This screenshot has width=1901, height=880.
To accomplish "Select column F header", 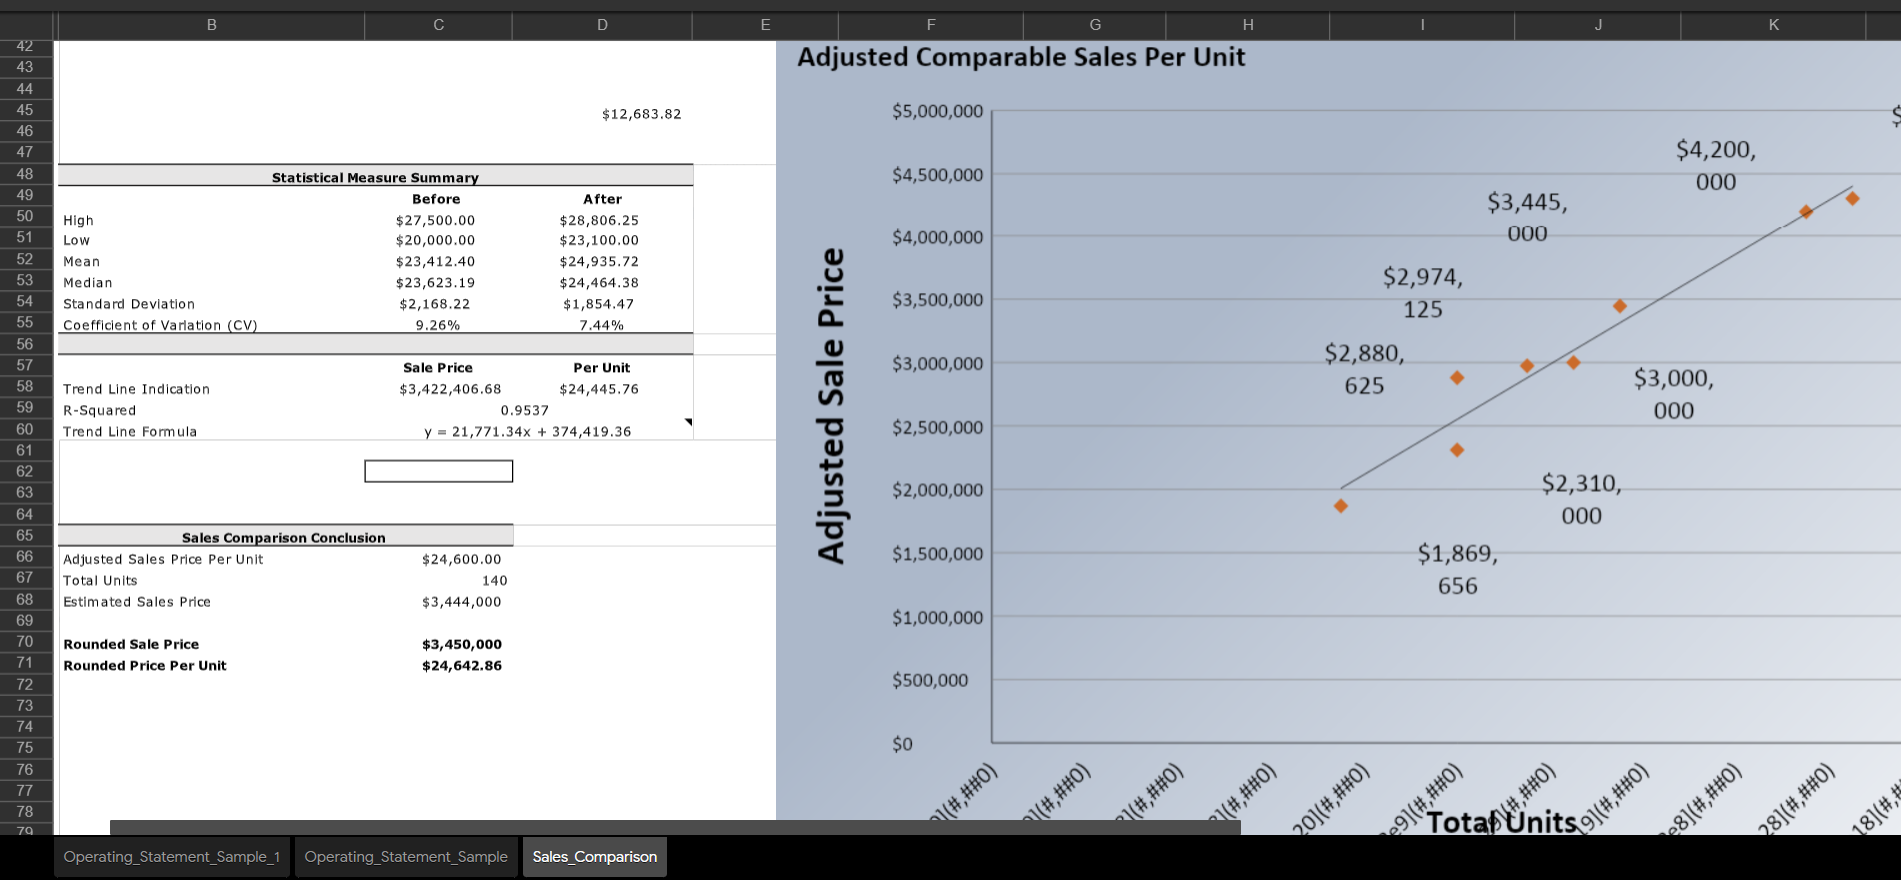I will (x=931, y=25).
